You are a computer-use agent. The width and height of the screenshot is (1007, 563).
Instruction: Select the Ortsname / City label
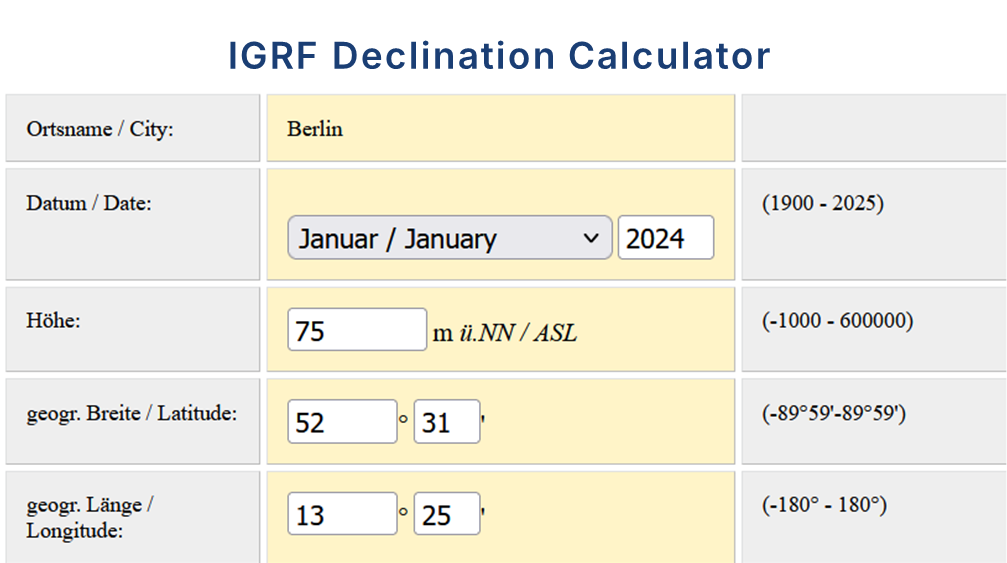point(100,129)
